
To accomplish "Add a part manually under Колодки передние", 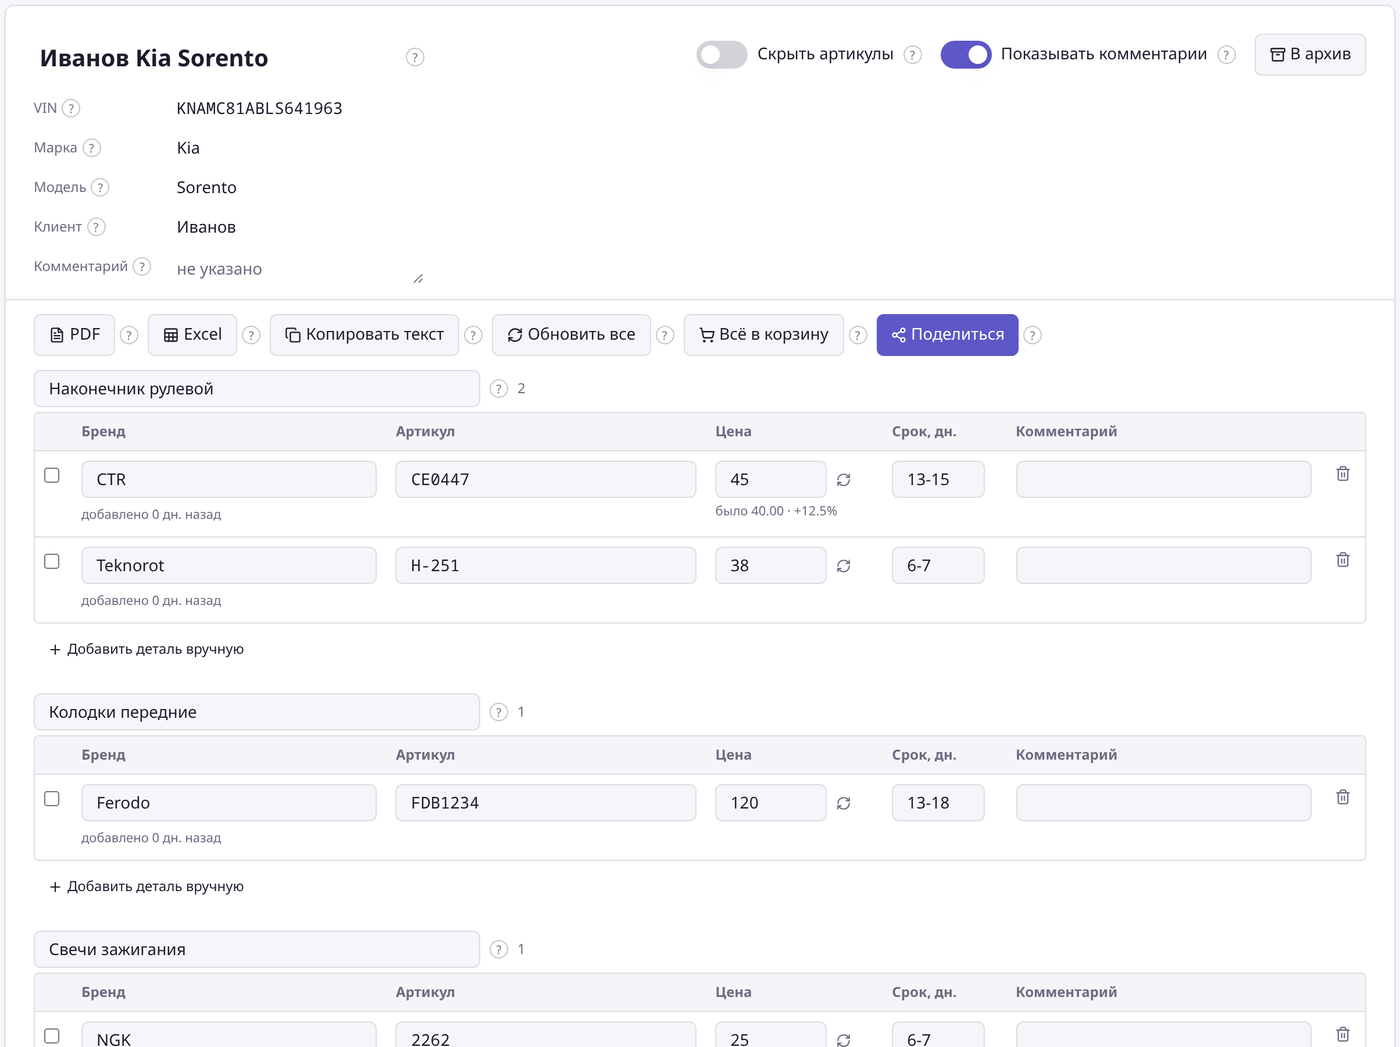I will pos(146,886).
